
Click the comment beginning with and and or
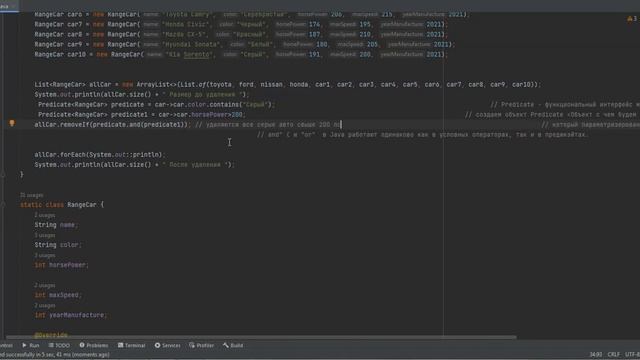point(422,135)
